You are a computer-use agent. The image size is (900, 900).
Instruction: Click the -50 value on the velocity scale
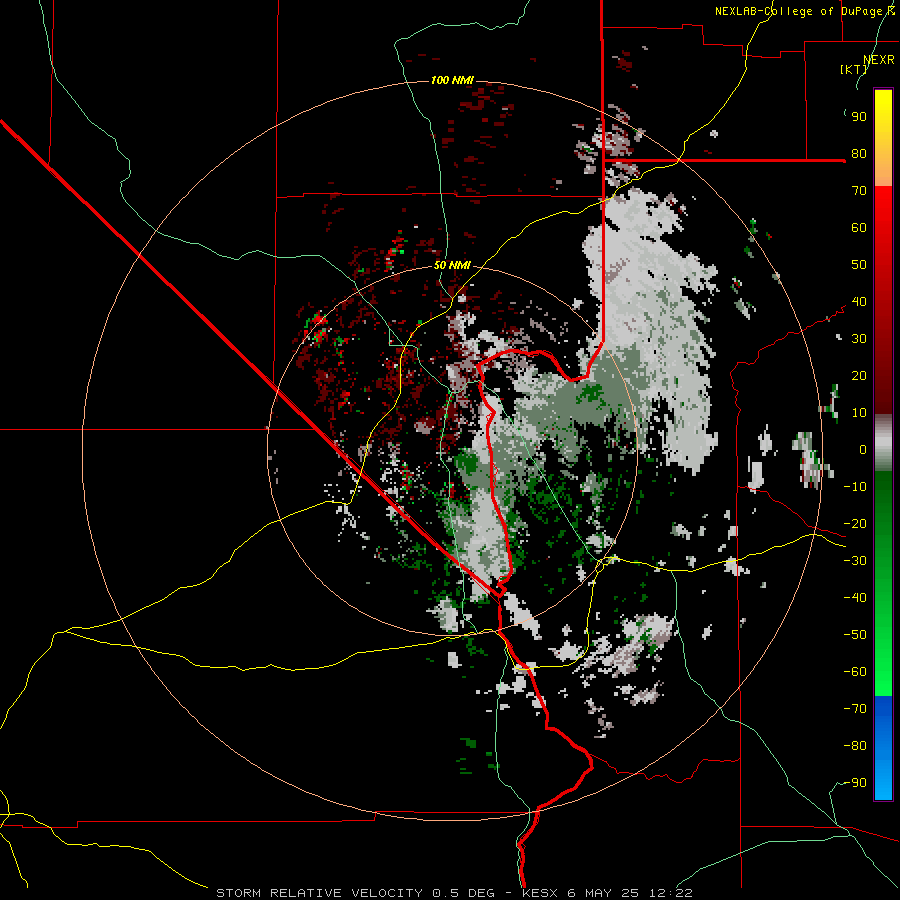coord(855,635)
